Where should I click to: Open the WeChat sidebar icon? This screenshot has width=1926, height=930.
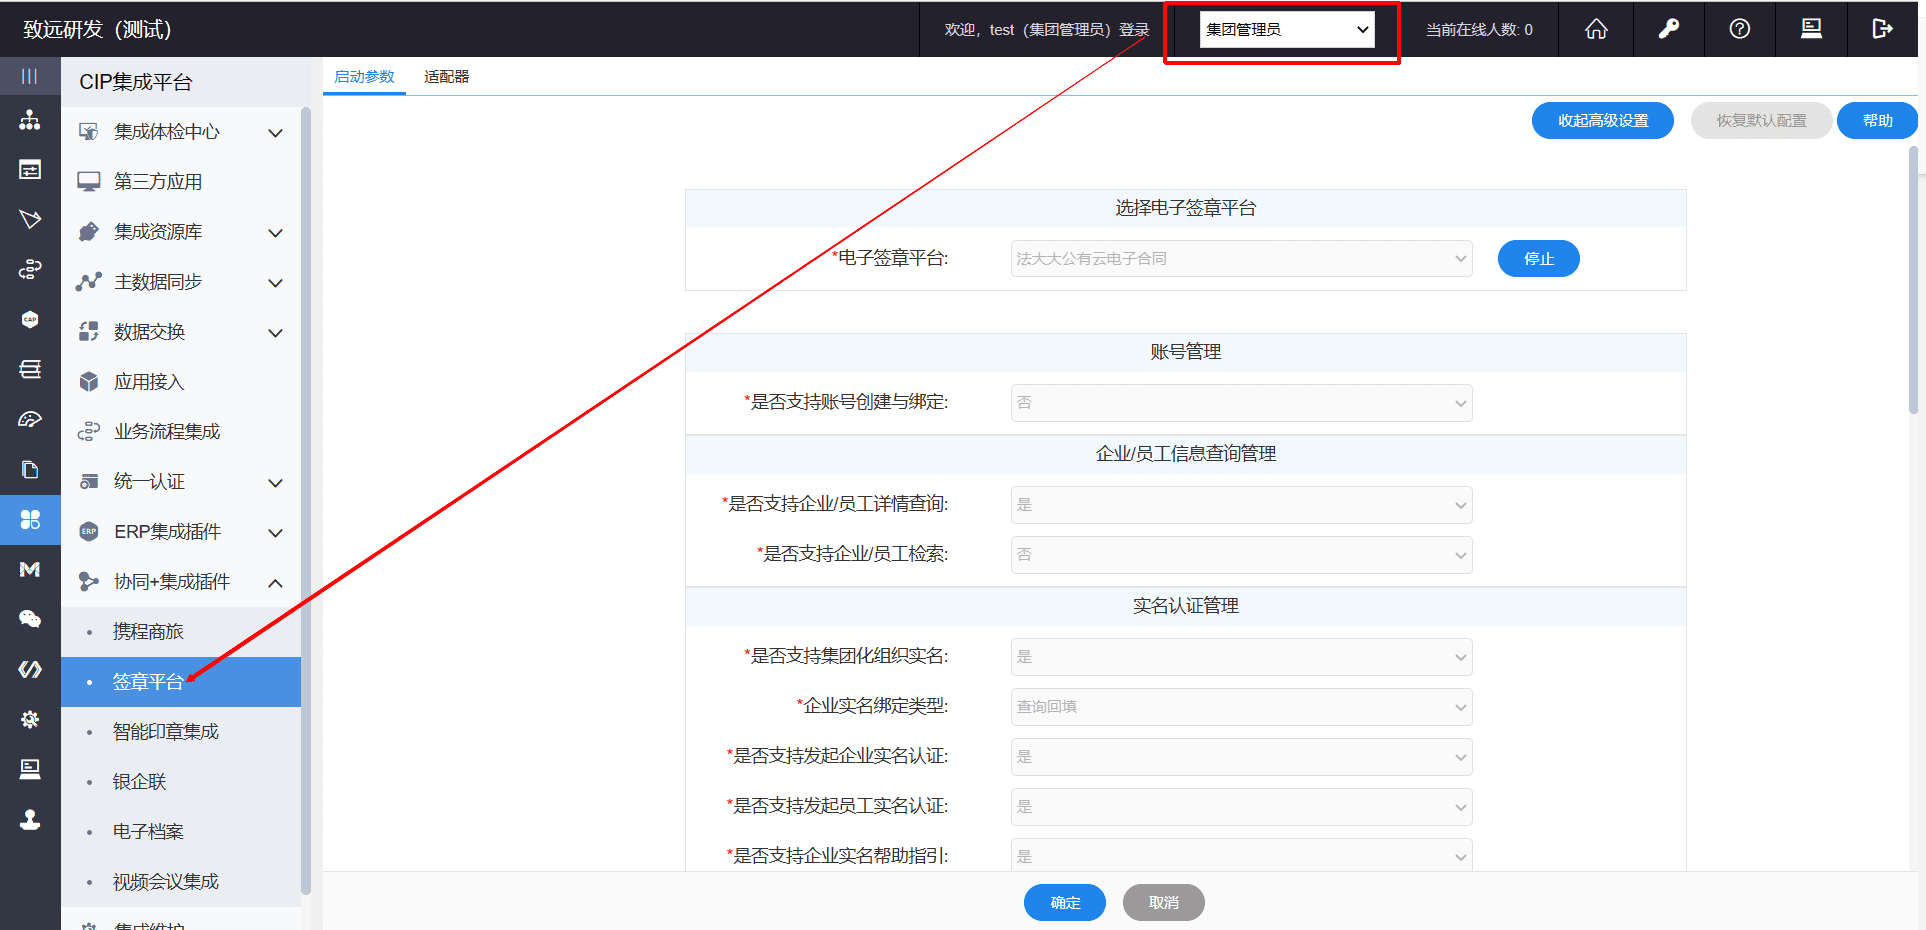(30, 619)
